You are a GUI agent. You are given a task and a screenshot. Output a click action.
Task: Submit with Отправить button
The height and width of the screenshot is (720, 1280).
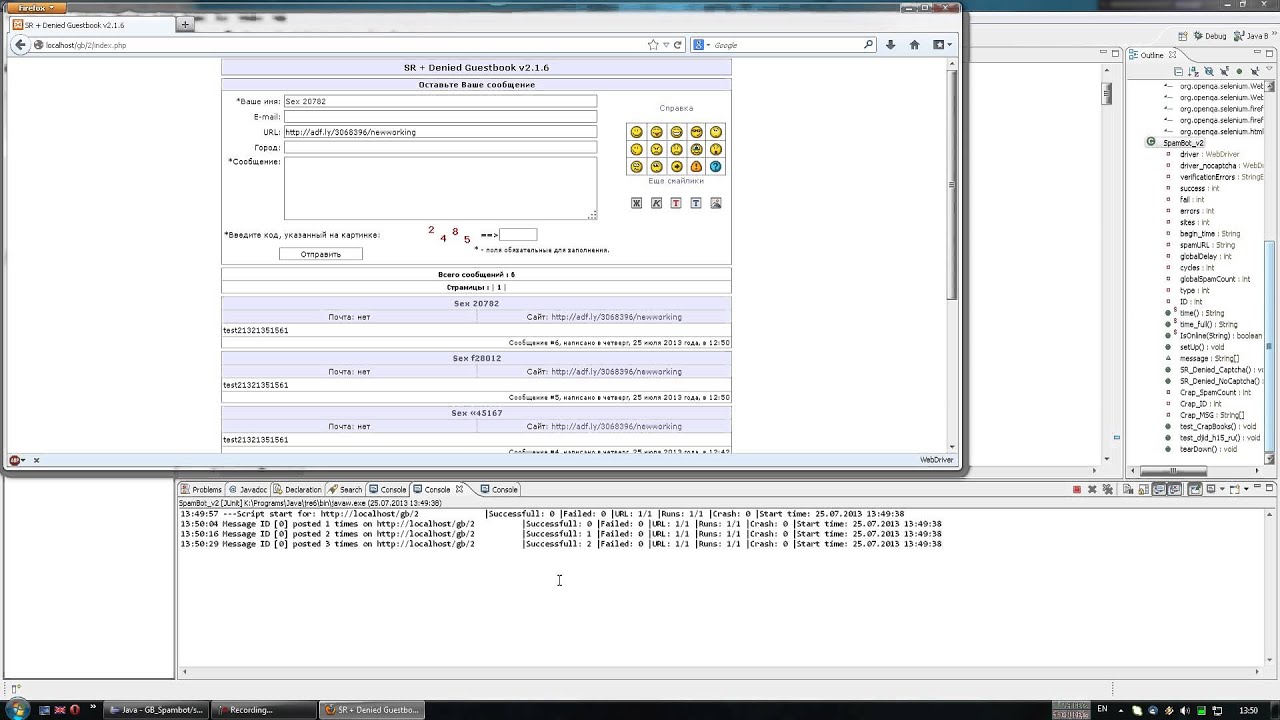[x=321, y=254]
